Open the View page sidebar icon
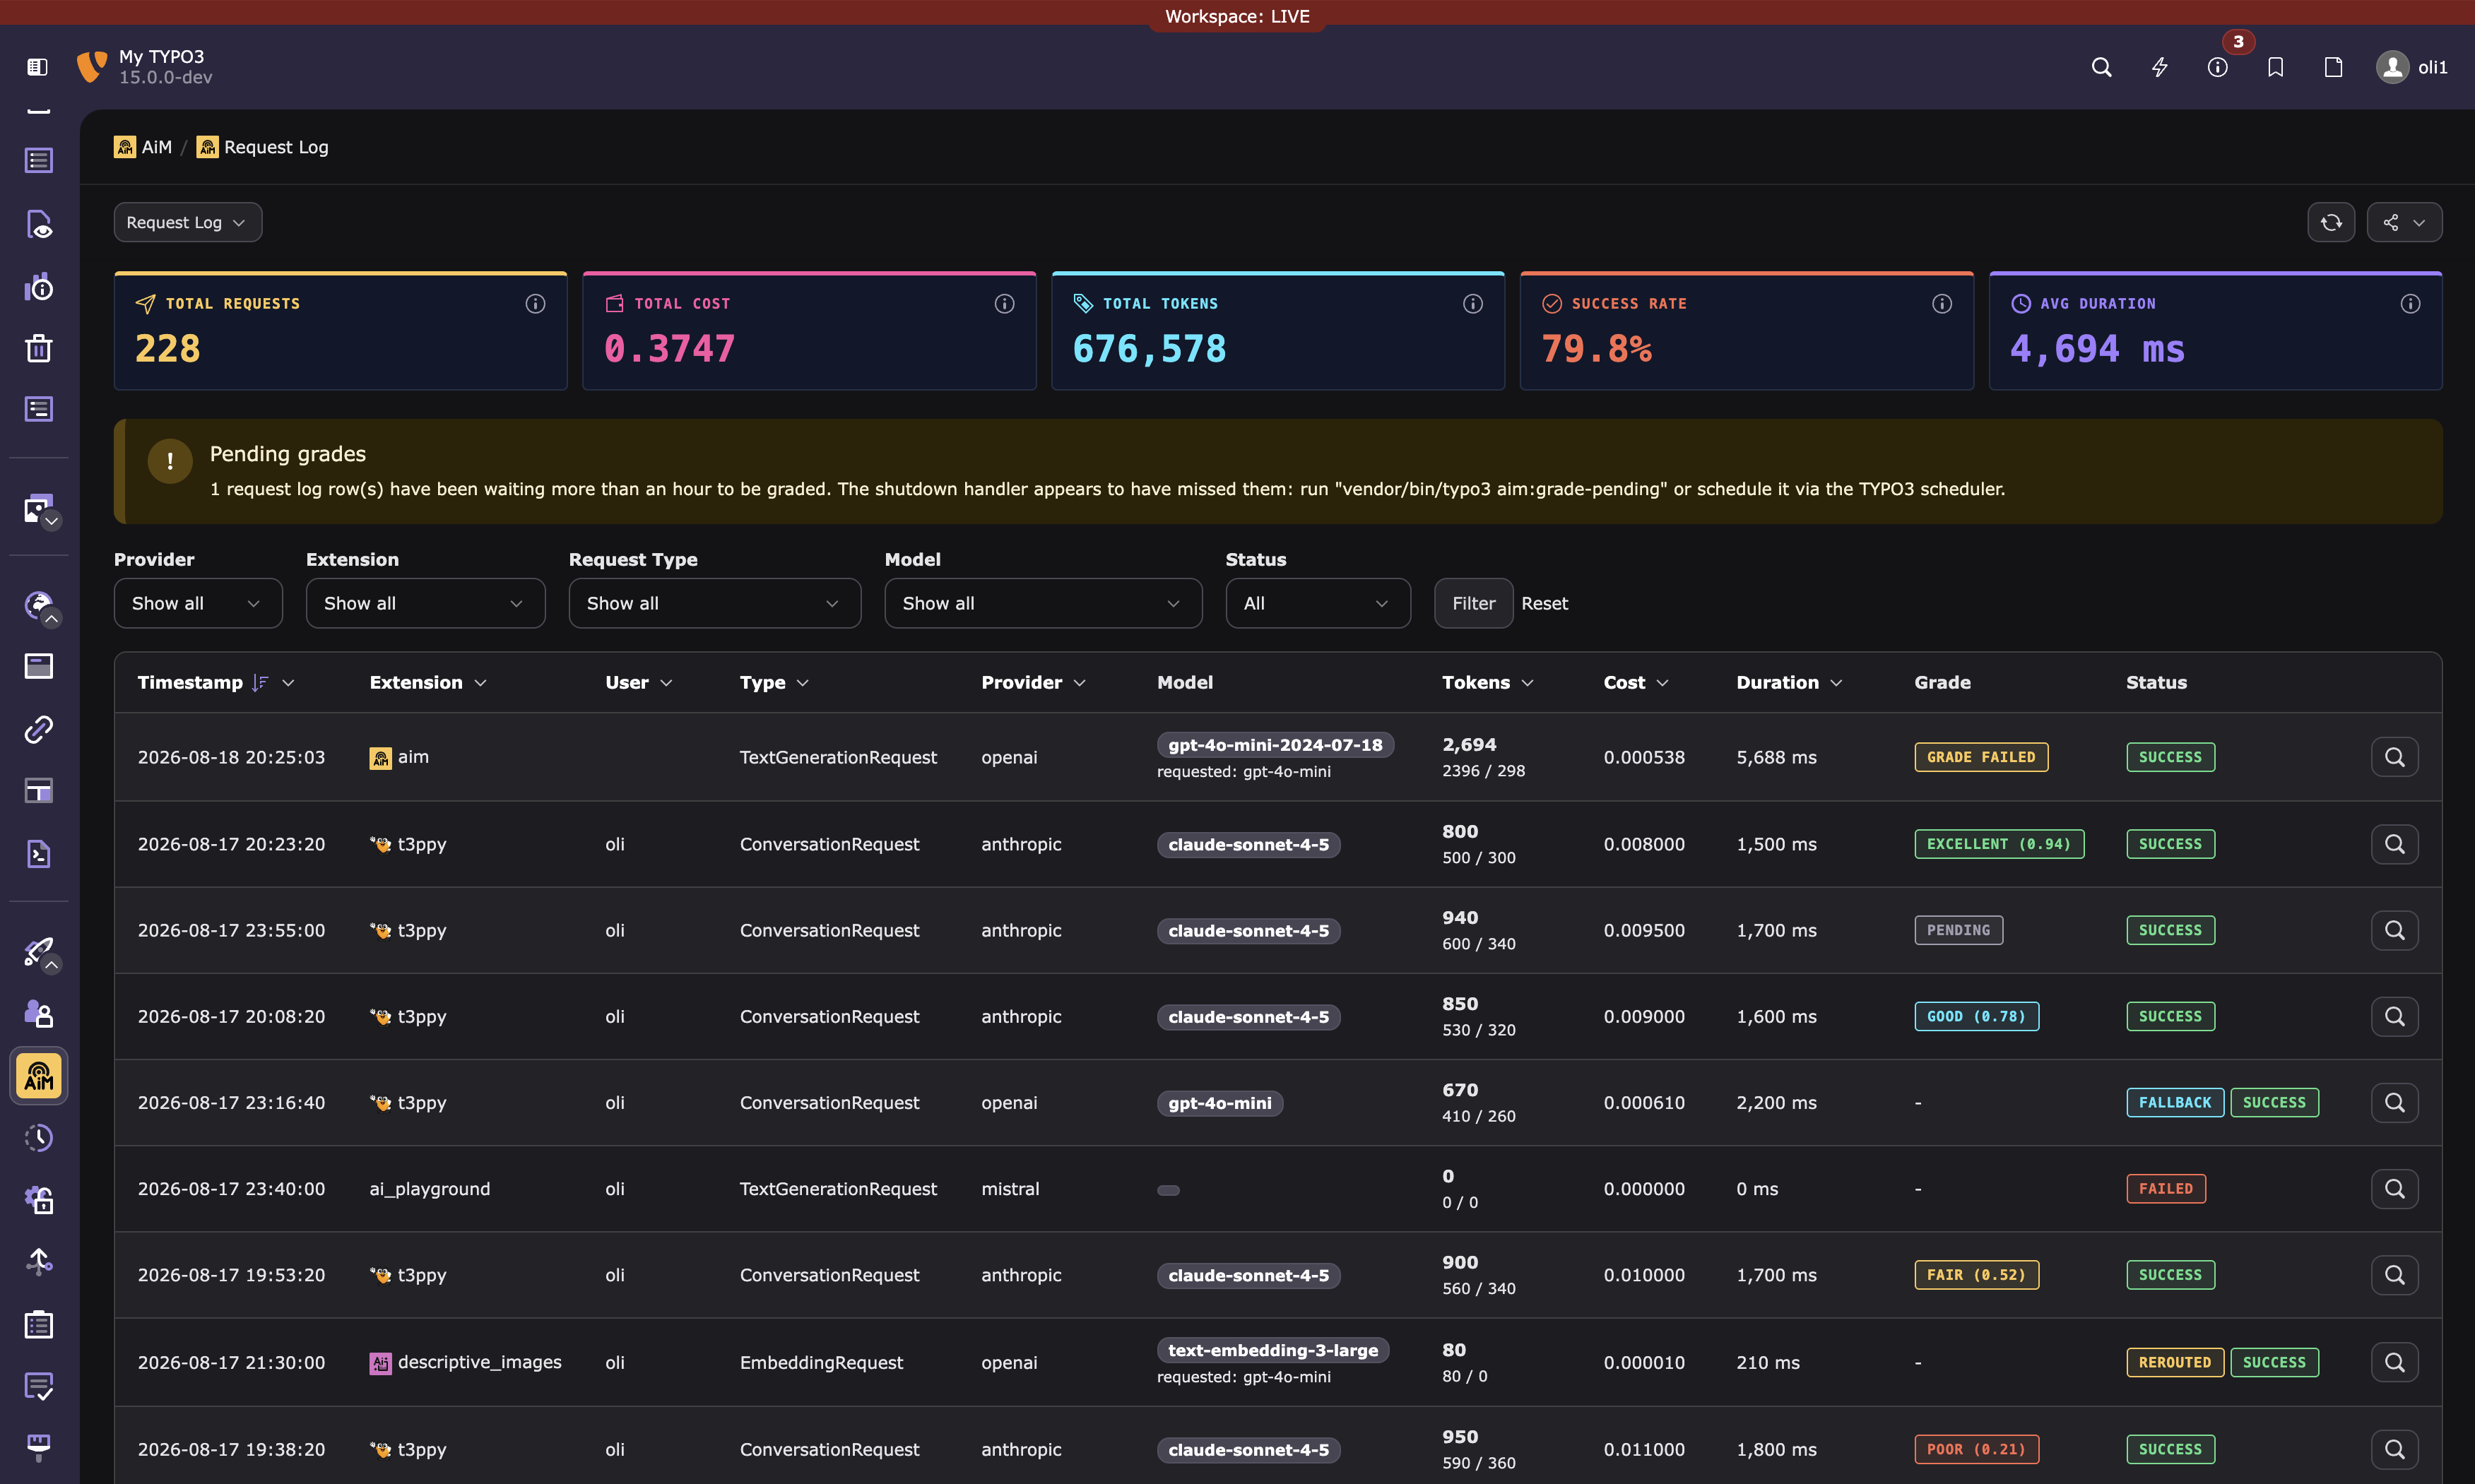The width and height of the screenshot is (2475, 1484). 39,224
